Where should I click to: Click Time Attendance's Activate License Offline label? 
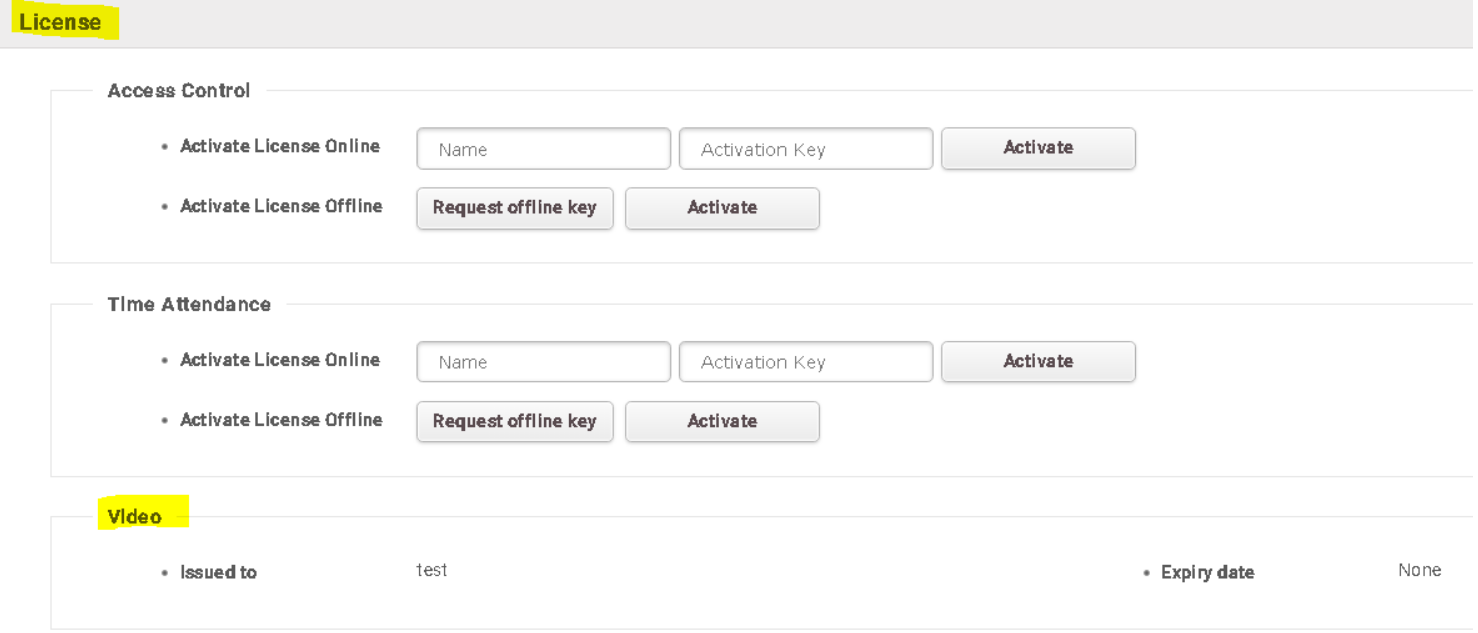281,420
